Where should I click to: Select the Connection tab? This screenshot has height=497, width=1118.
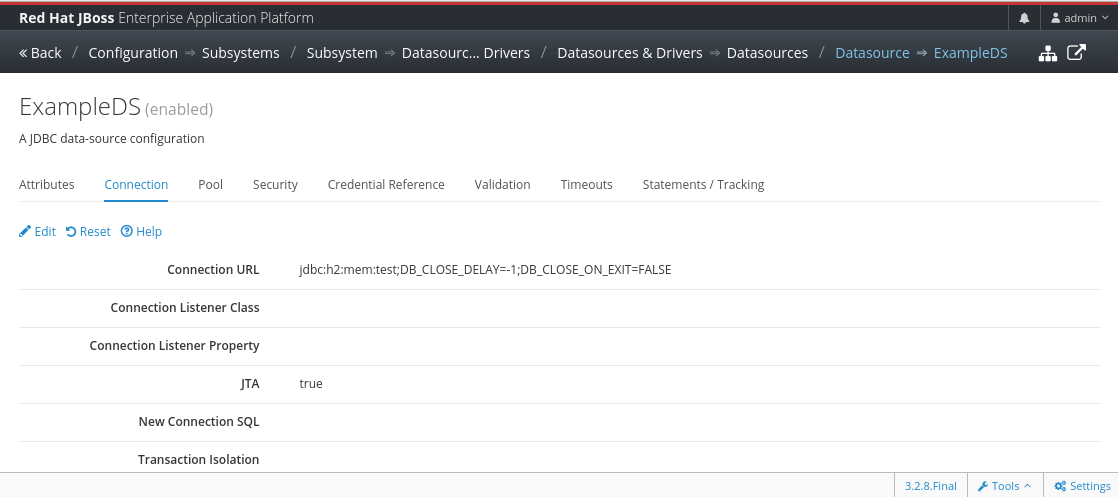click(136, 184)
